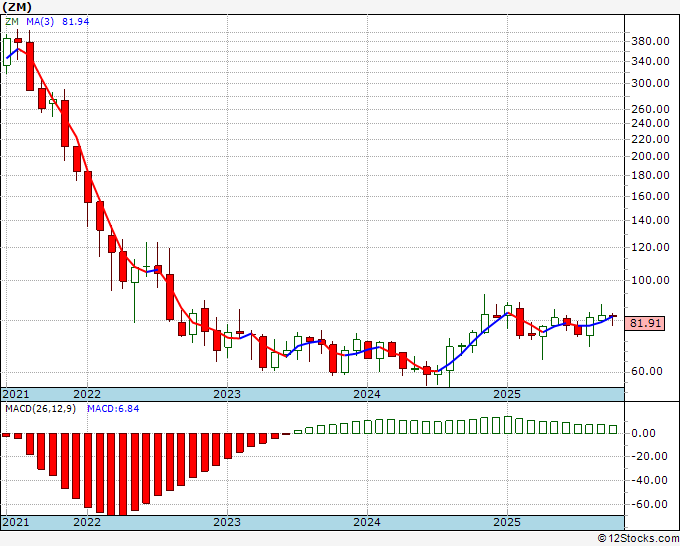Click 2021 on the MACD timeline

coord(16,522)
